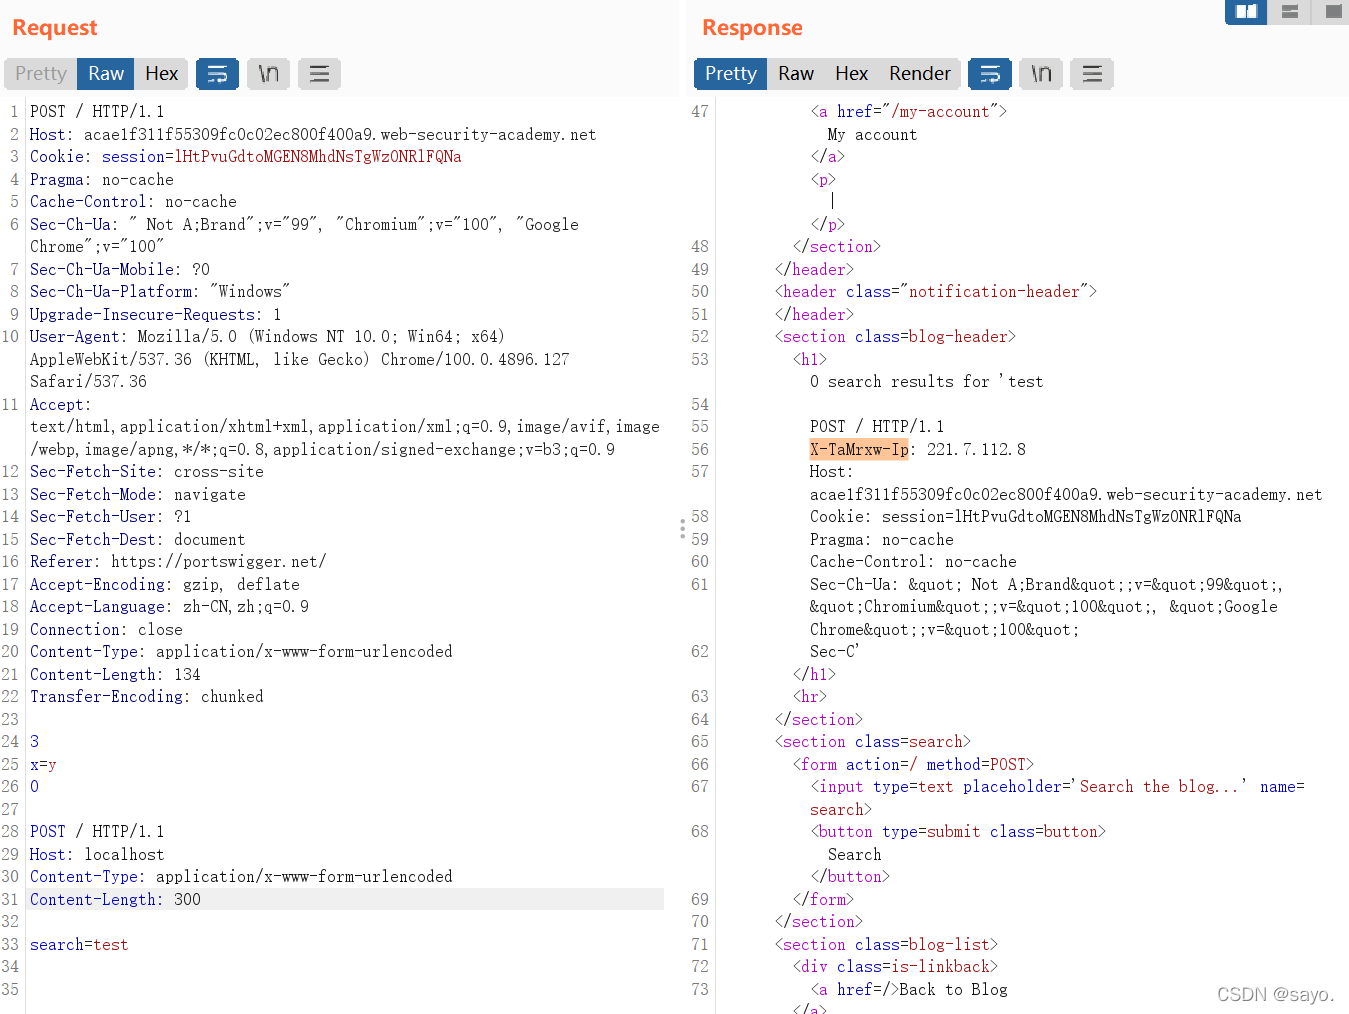The width and height of the screenshot is (1349, 1014).
Task: Click the 'Sec-Fetch-Dest: document' header line
Action: pyautogui.click(x=138, y=539)
